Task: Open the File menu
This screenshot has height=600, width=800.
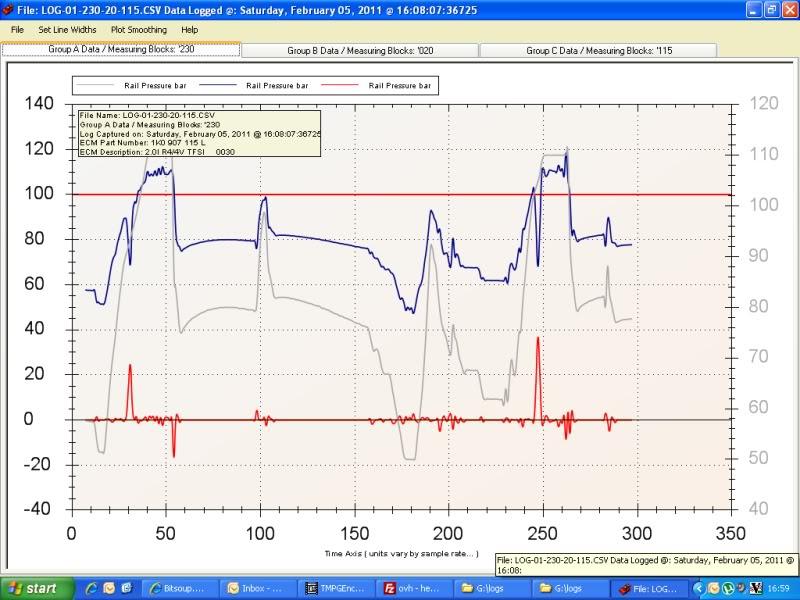Action: pyautogui.click(x=17, y=30)
